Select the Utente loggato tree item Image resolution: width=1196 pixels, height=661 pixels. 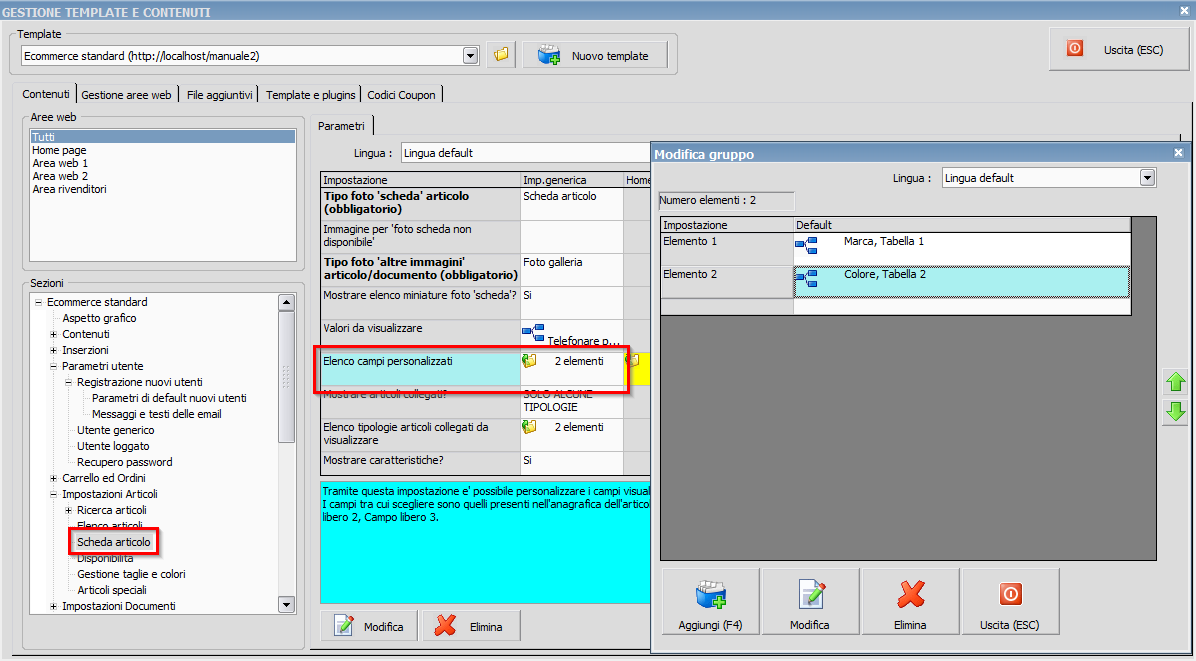[113, 447]
